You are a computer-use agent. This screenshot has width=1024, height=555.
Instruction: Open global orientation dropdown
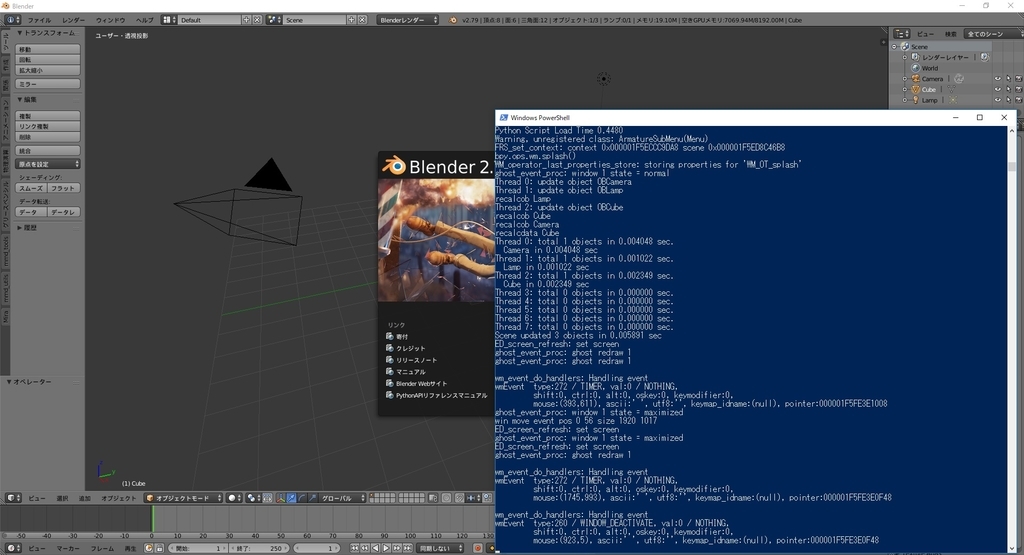pyautogui.click(x=343, y=498)
